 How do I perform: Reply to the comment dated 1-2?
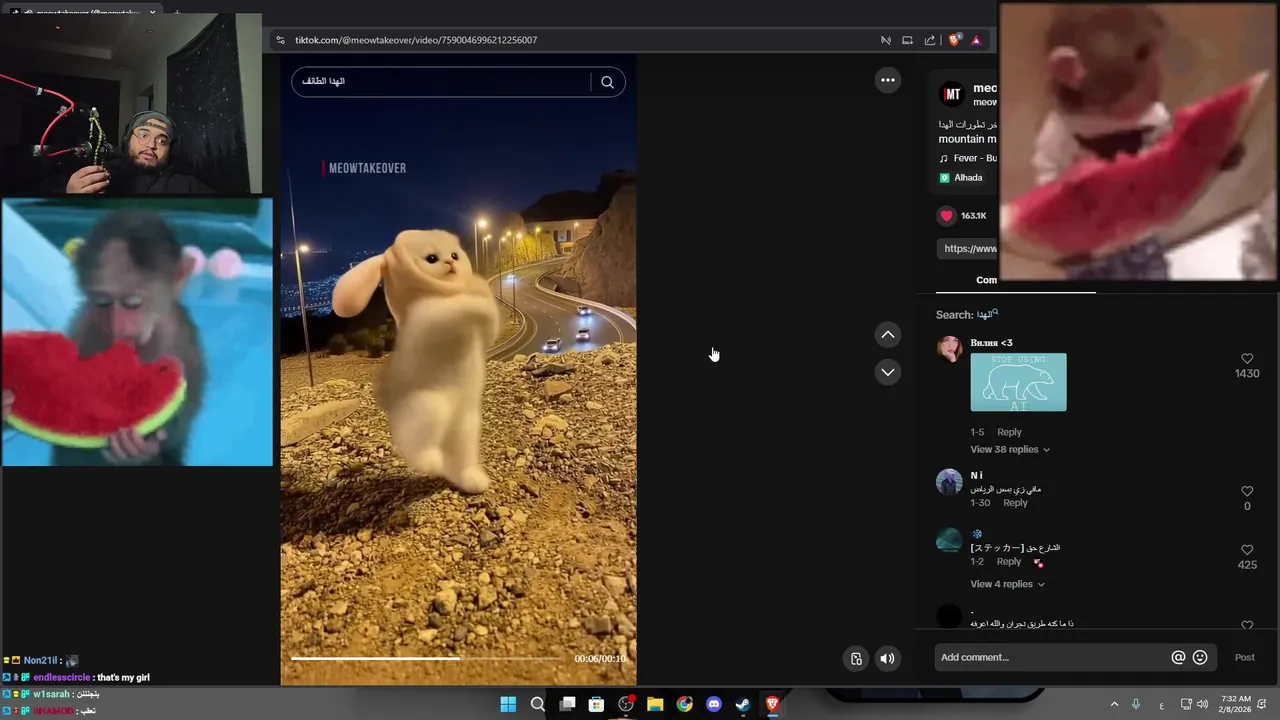pyautogui.click(x=1009, y=562)
